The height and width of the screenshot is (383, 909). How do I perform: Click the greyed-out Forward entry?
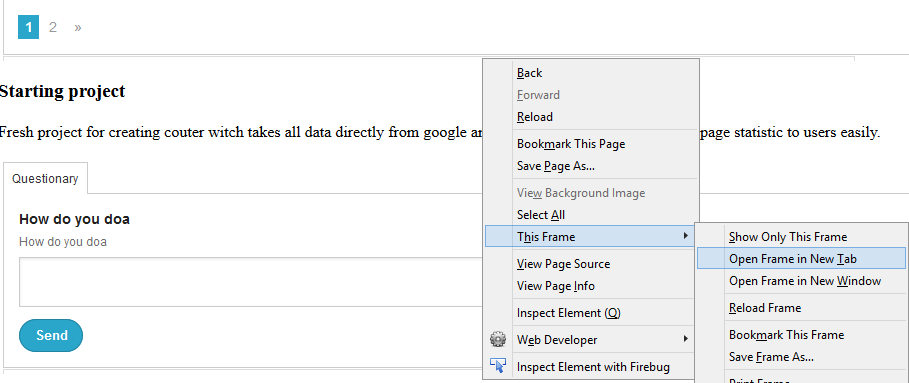coord(591,95)
